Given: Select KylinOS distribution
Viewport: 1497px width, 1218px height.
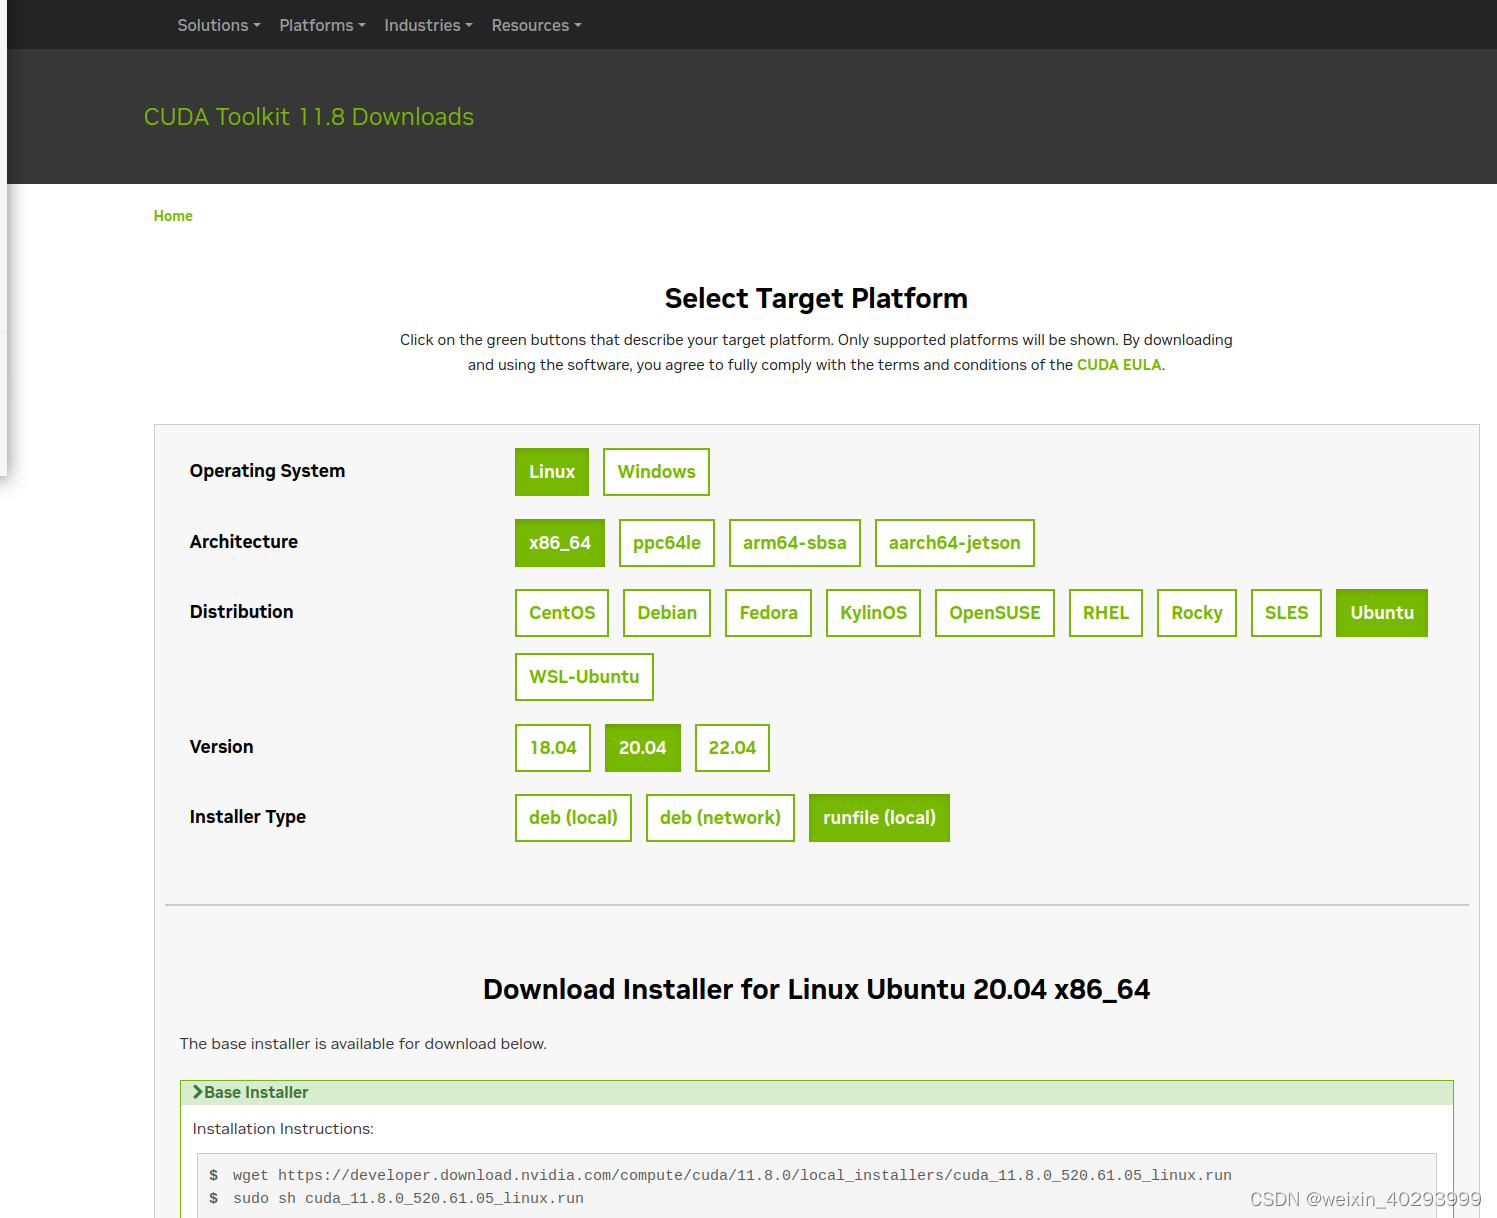Looking at the screenshot, I should tap(874, 613).
